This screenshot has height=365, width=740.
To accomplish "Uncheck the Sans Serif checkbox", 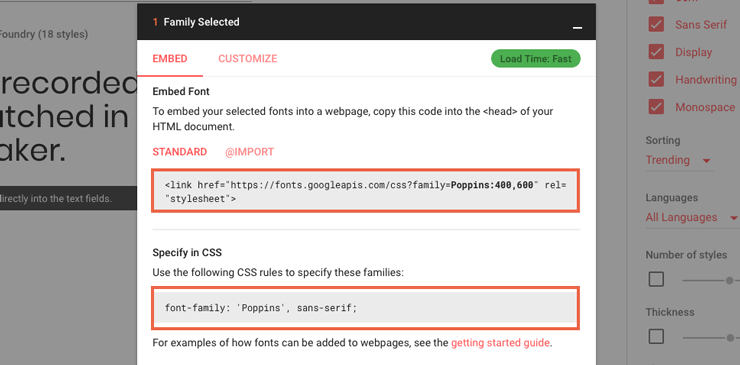I will [656, 25].
